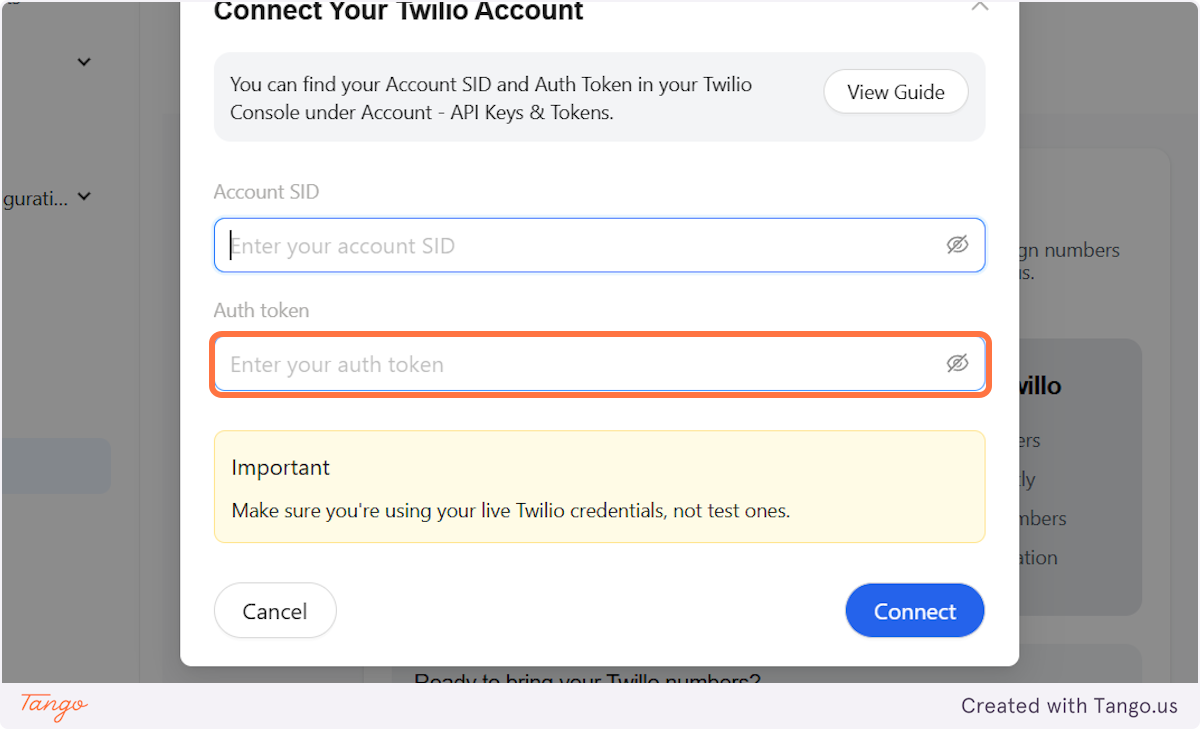Collapse the dialog using the top chevron
This screenshot has width=1200, height=729.
point(980,7)
